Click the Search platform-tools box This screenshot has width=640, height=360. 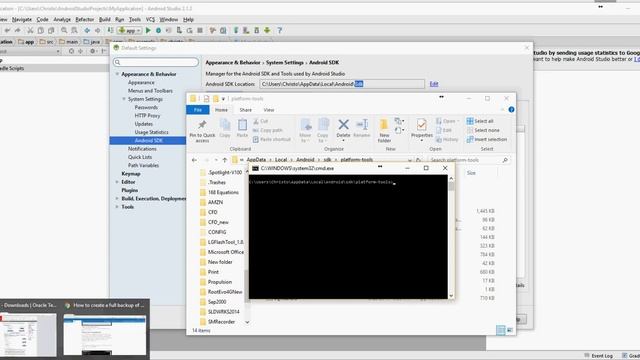click(469, 160)
